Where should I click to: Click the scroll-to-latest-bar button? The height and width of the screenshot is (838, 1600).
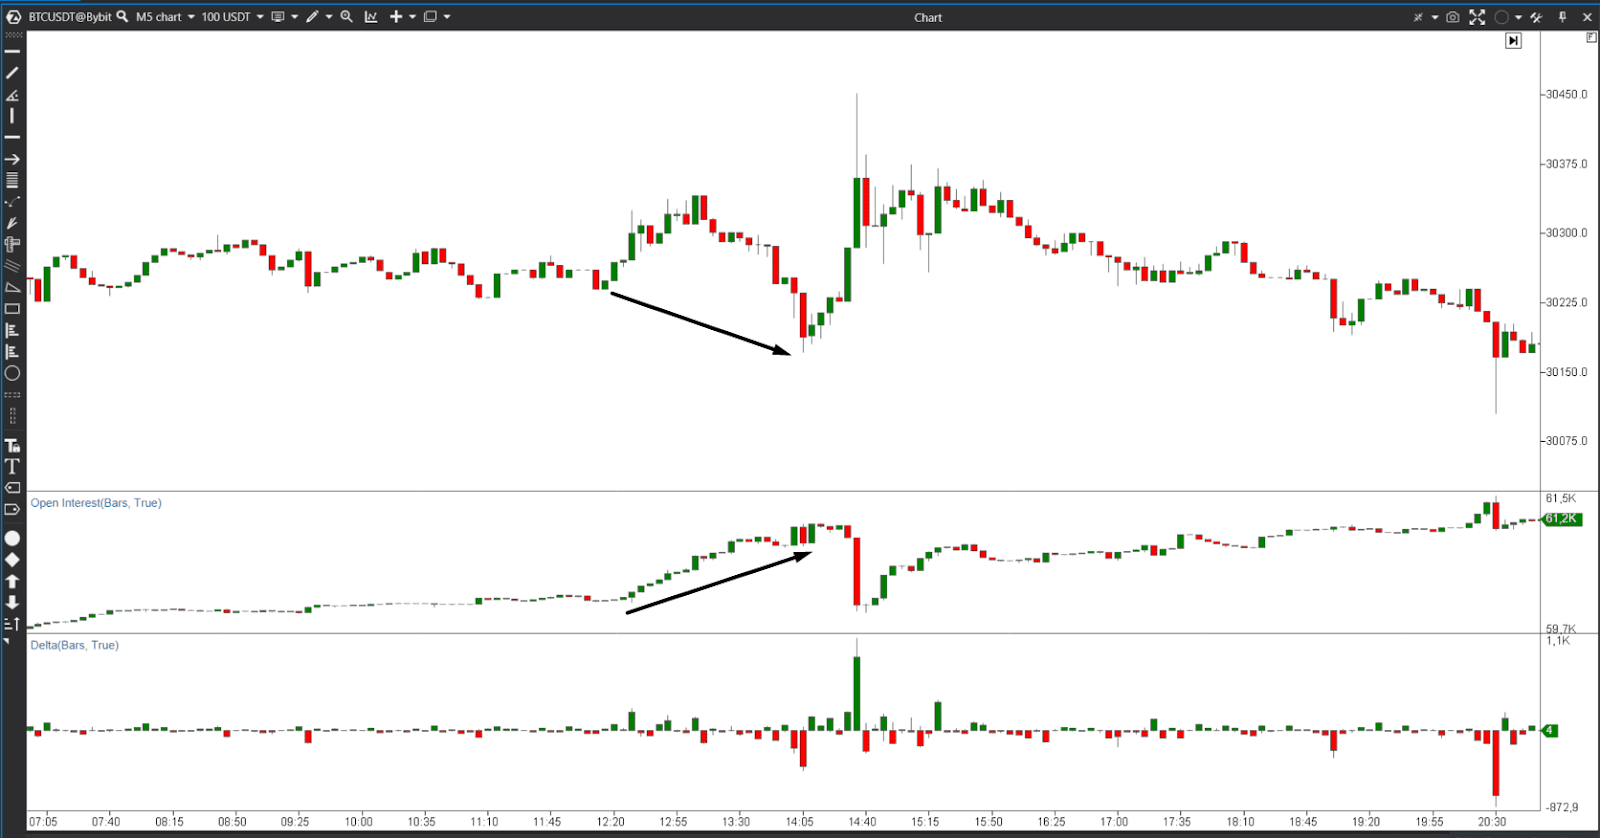(1514, 41)
